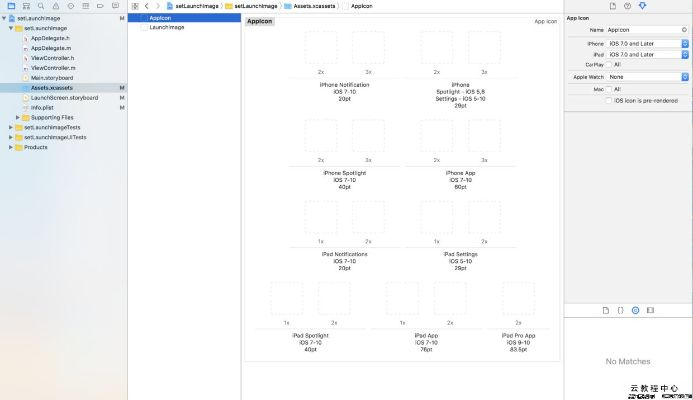Select the iPhone App 60pt 2x image well
Image resolution: width=693 pixels, height=400 pixels.
(x=436, y=136)
